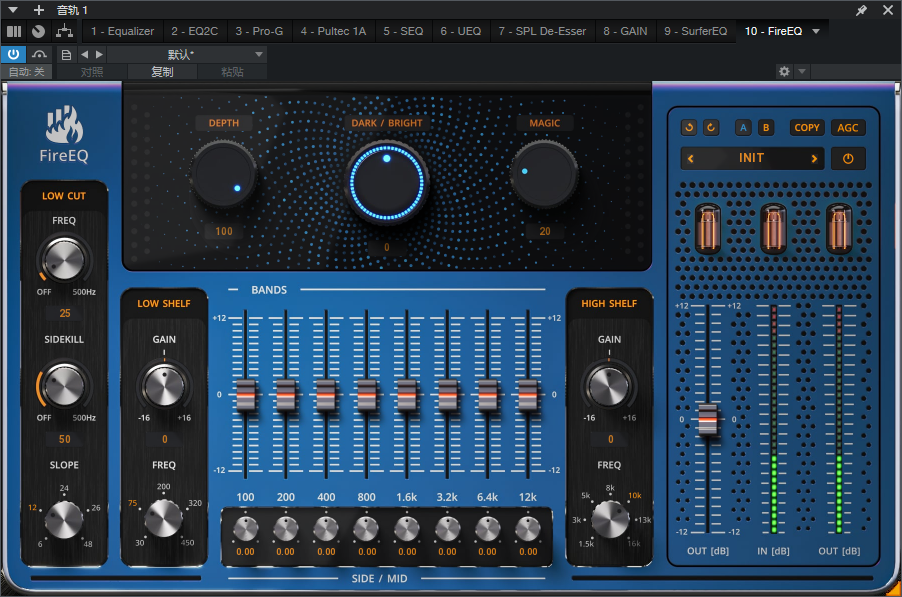Switch to the 1 - Equalizer tab
The width and height of the screenshot is (902, 597).
point(123,31)
